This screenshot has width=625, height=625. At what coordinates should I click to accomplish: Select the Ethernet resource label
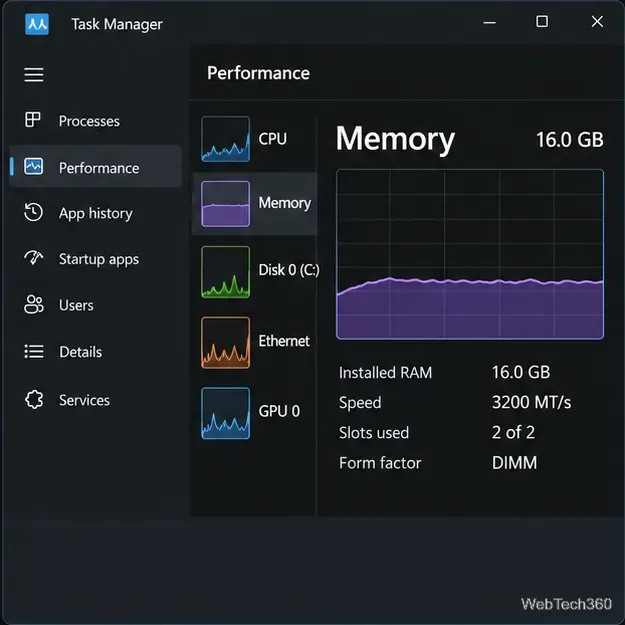click(x=284, y=341)
